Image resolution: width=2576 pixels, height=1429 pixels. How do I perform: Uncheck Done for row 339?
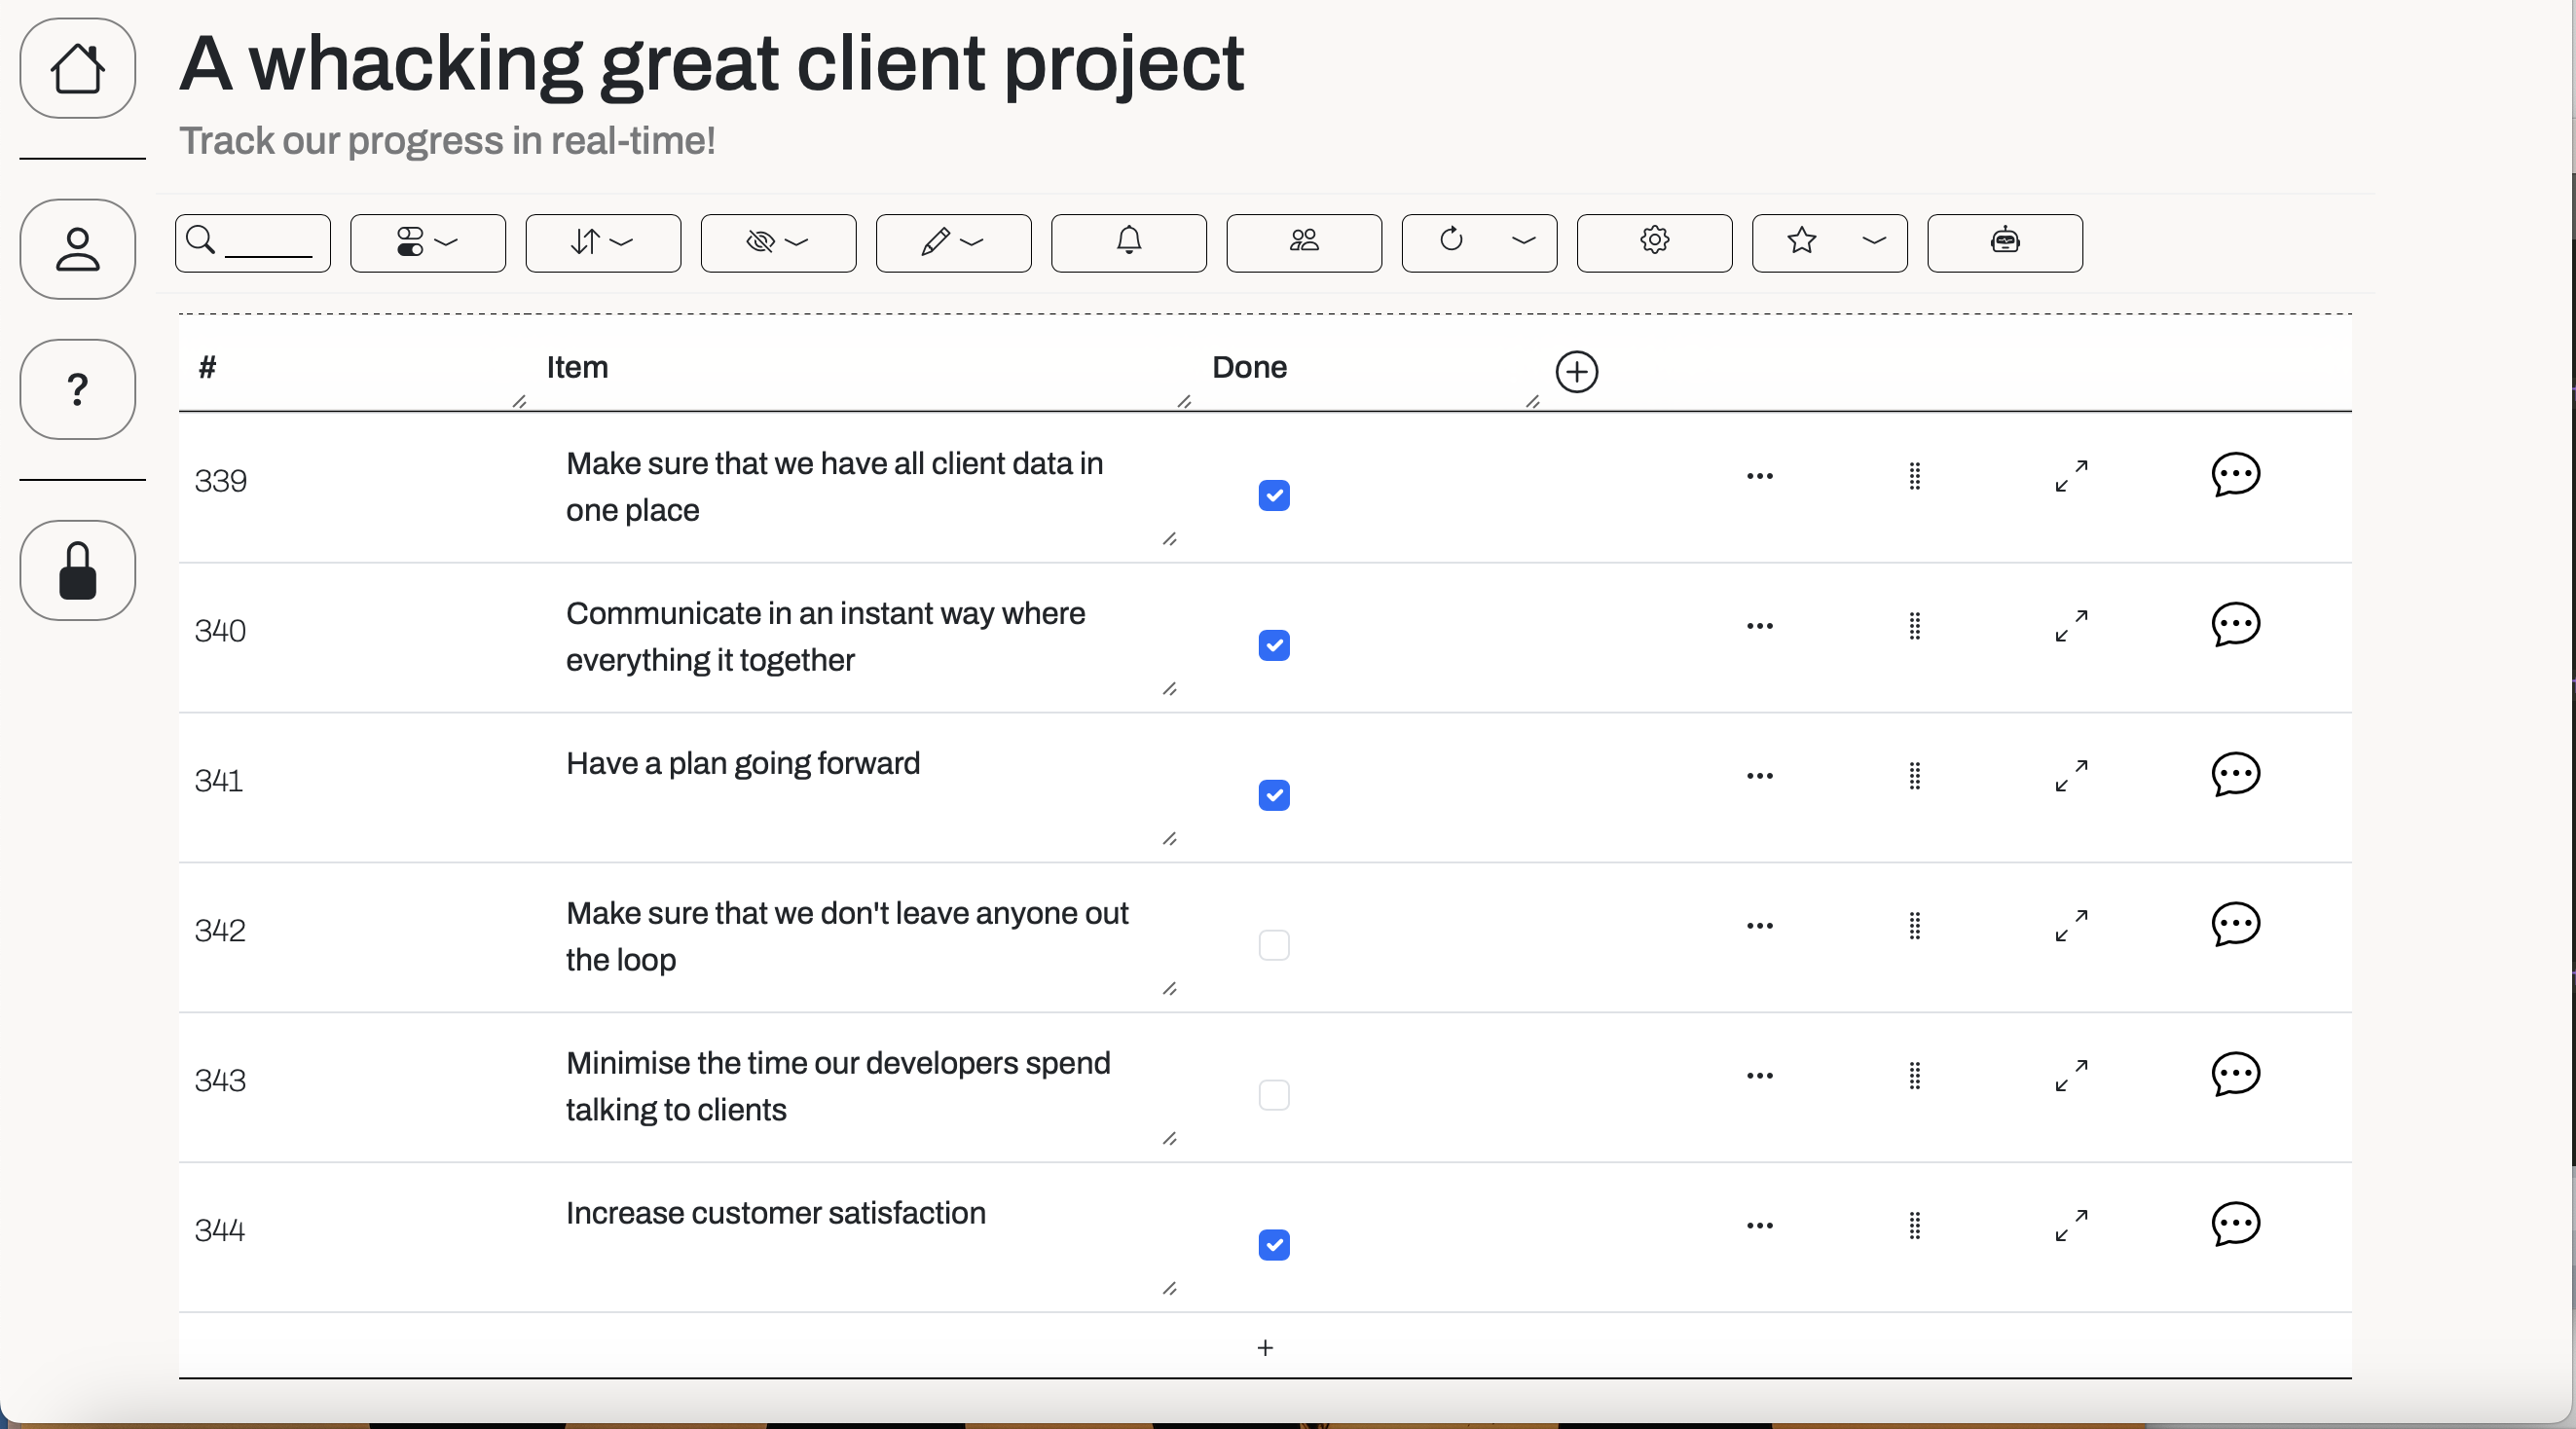point(1273,496)
